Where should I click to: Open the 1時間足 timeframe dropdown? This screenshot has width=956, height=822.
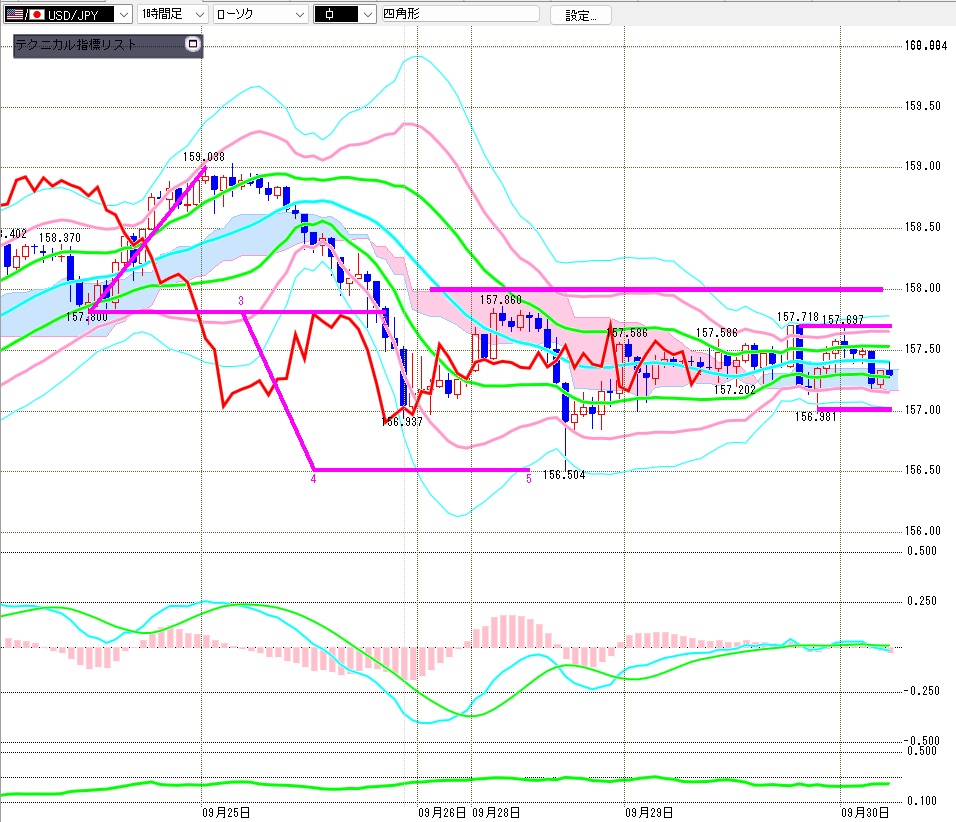(x=173, y=15)
